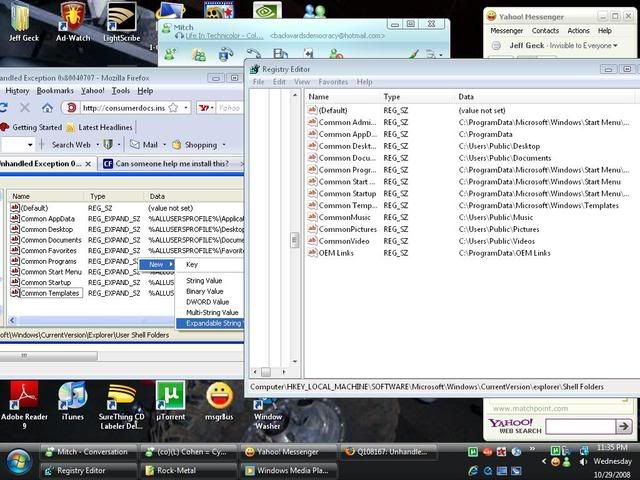Expand the quick launch overflow chevron
This screenshot has height=480, width=640.
tap(532, 449)
